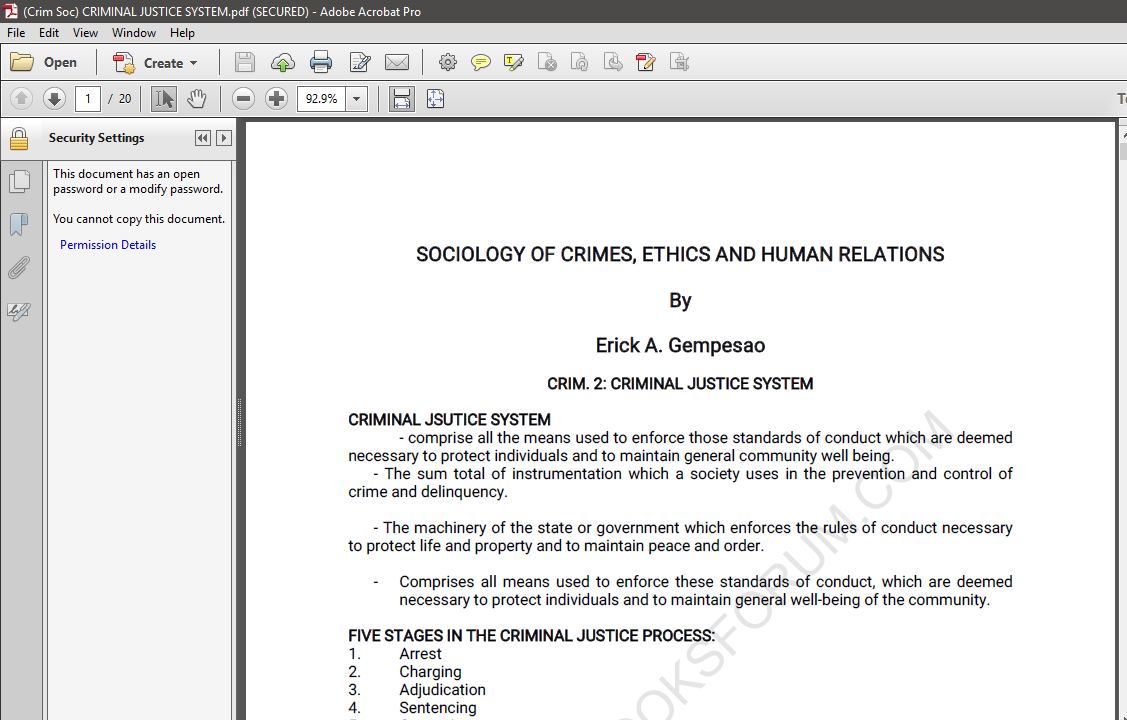Viewport: 1127px width, 720px height.
Task: Collapse the Security Settings panel double arrows
Action: tap(203, 138)
